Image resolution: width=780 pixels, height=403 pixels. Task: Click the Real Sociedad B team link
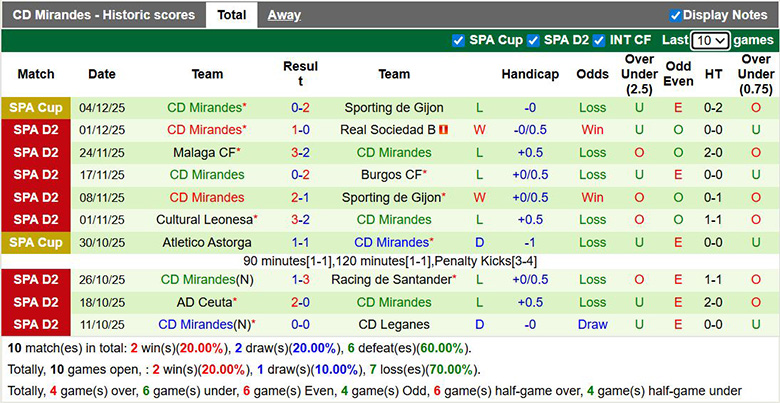(387, 130)
